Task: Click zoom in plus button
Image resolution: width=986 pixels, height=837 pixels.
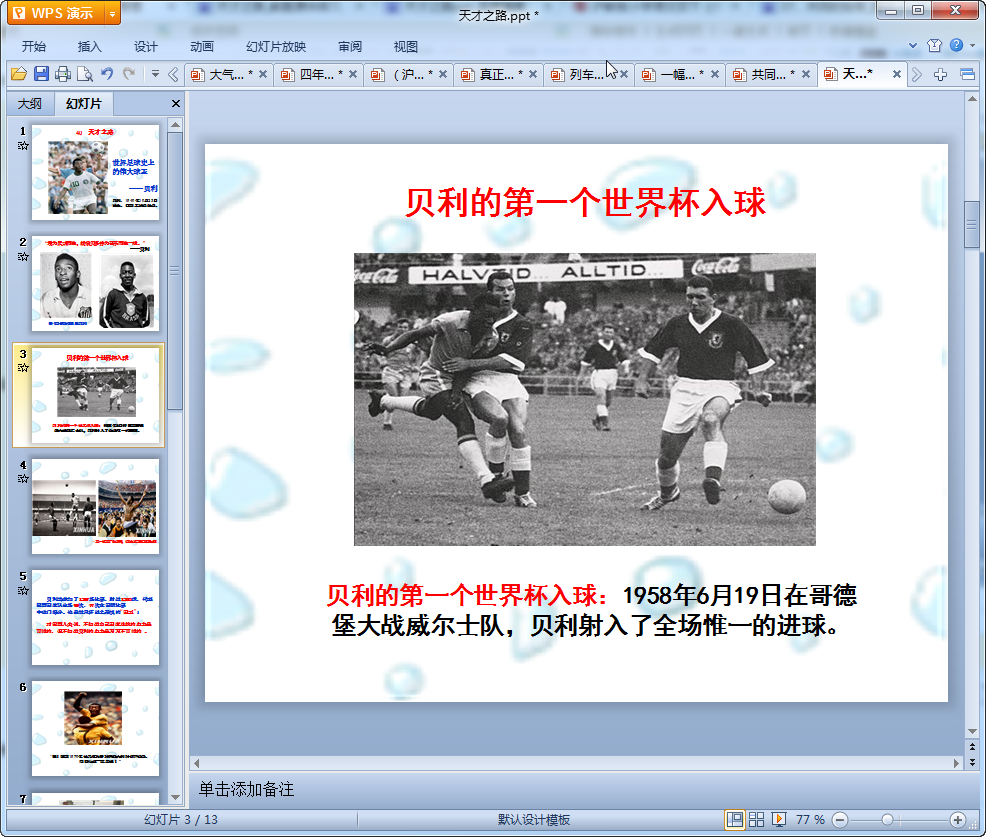Action: pos(958,820)
